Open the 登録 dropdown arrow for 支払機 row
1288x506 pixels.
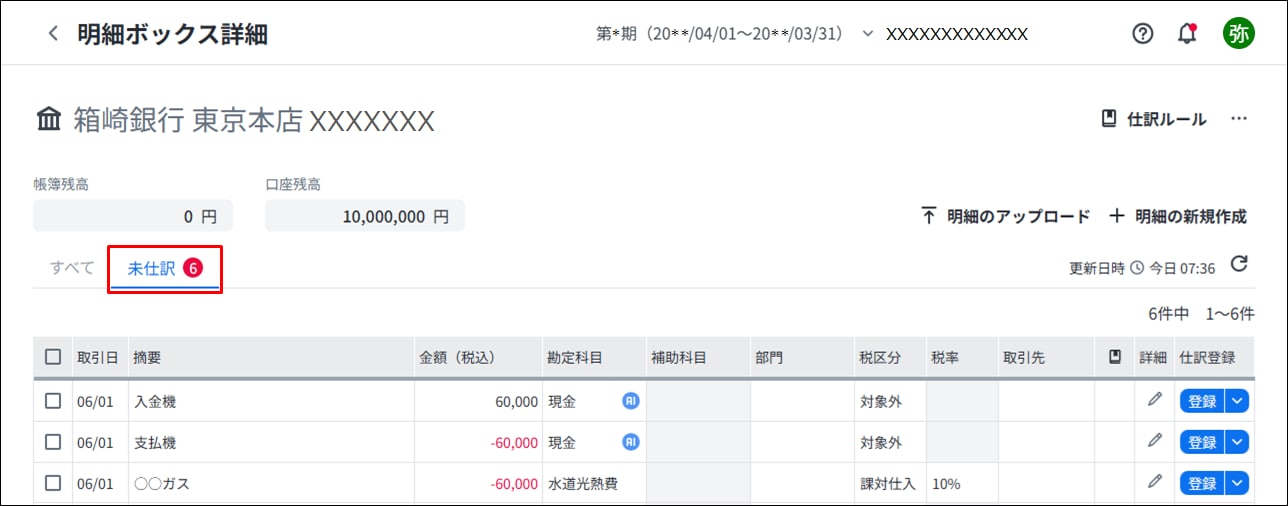(x=1238, y=442)
